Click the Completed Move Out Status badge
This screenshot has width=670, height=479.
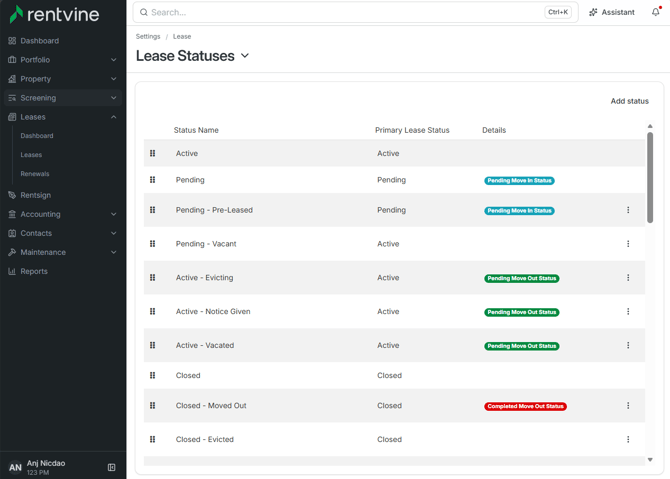coord(525,406)
